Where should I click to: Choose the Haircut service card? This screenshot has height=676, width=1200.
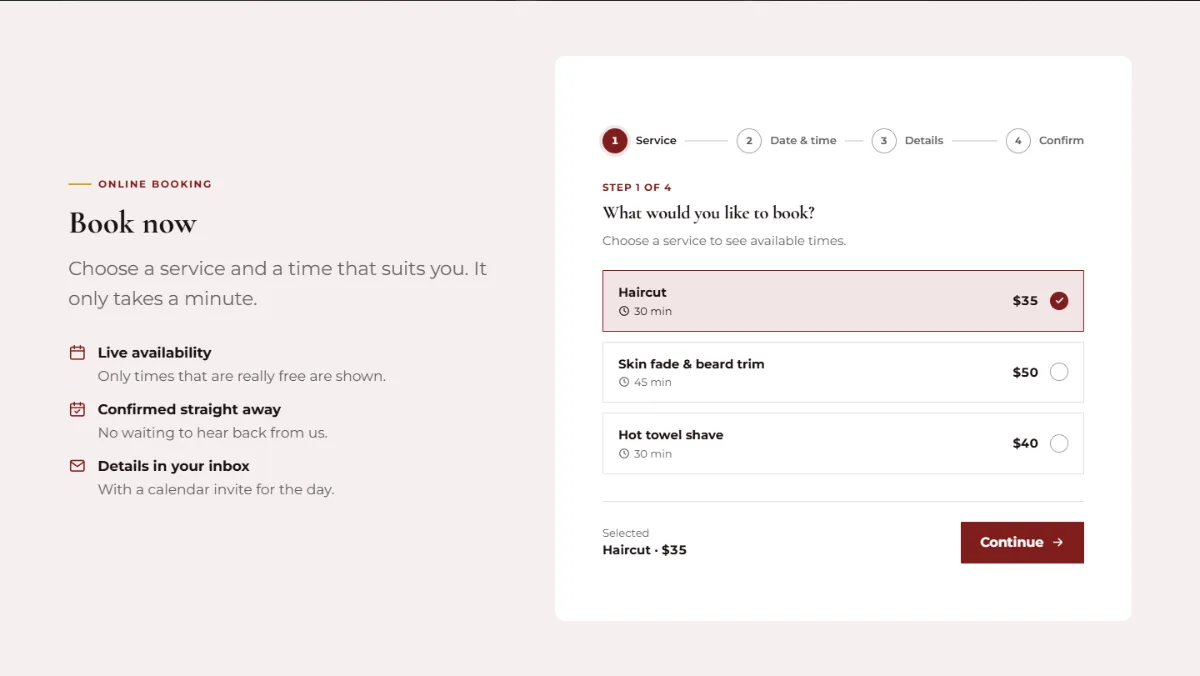[x=843, y=301]
